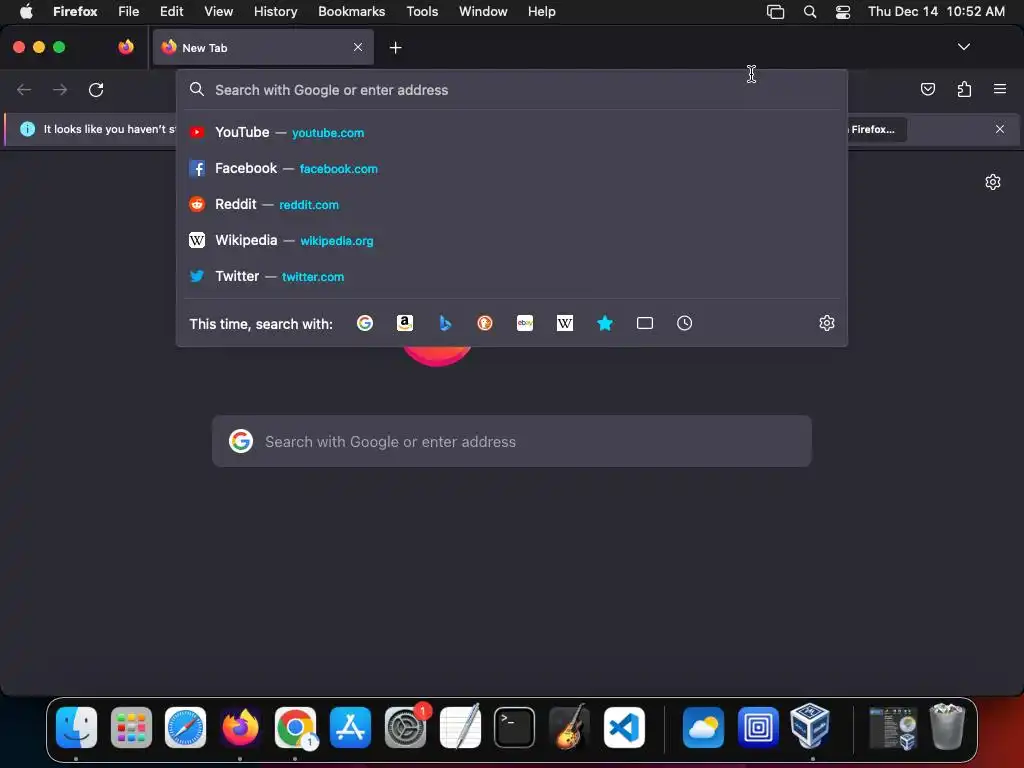Viewport: 1024px width, 768px height.
Task: Open macOS Control Center in menu bar
Action: 842,12
